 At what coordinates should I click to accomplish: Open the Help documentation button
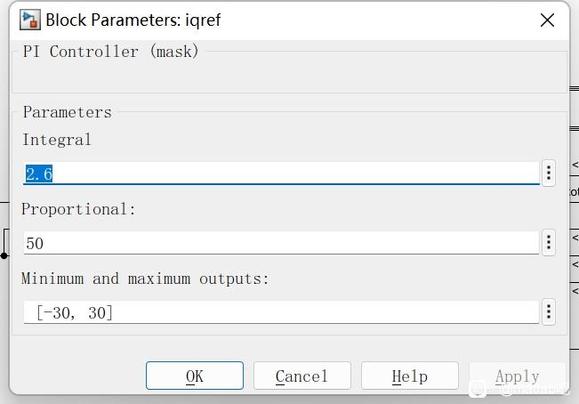pos(410,376)
